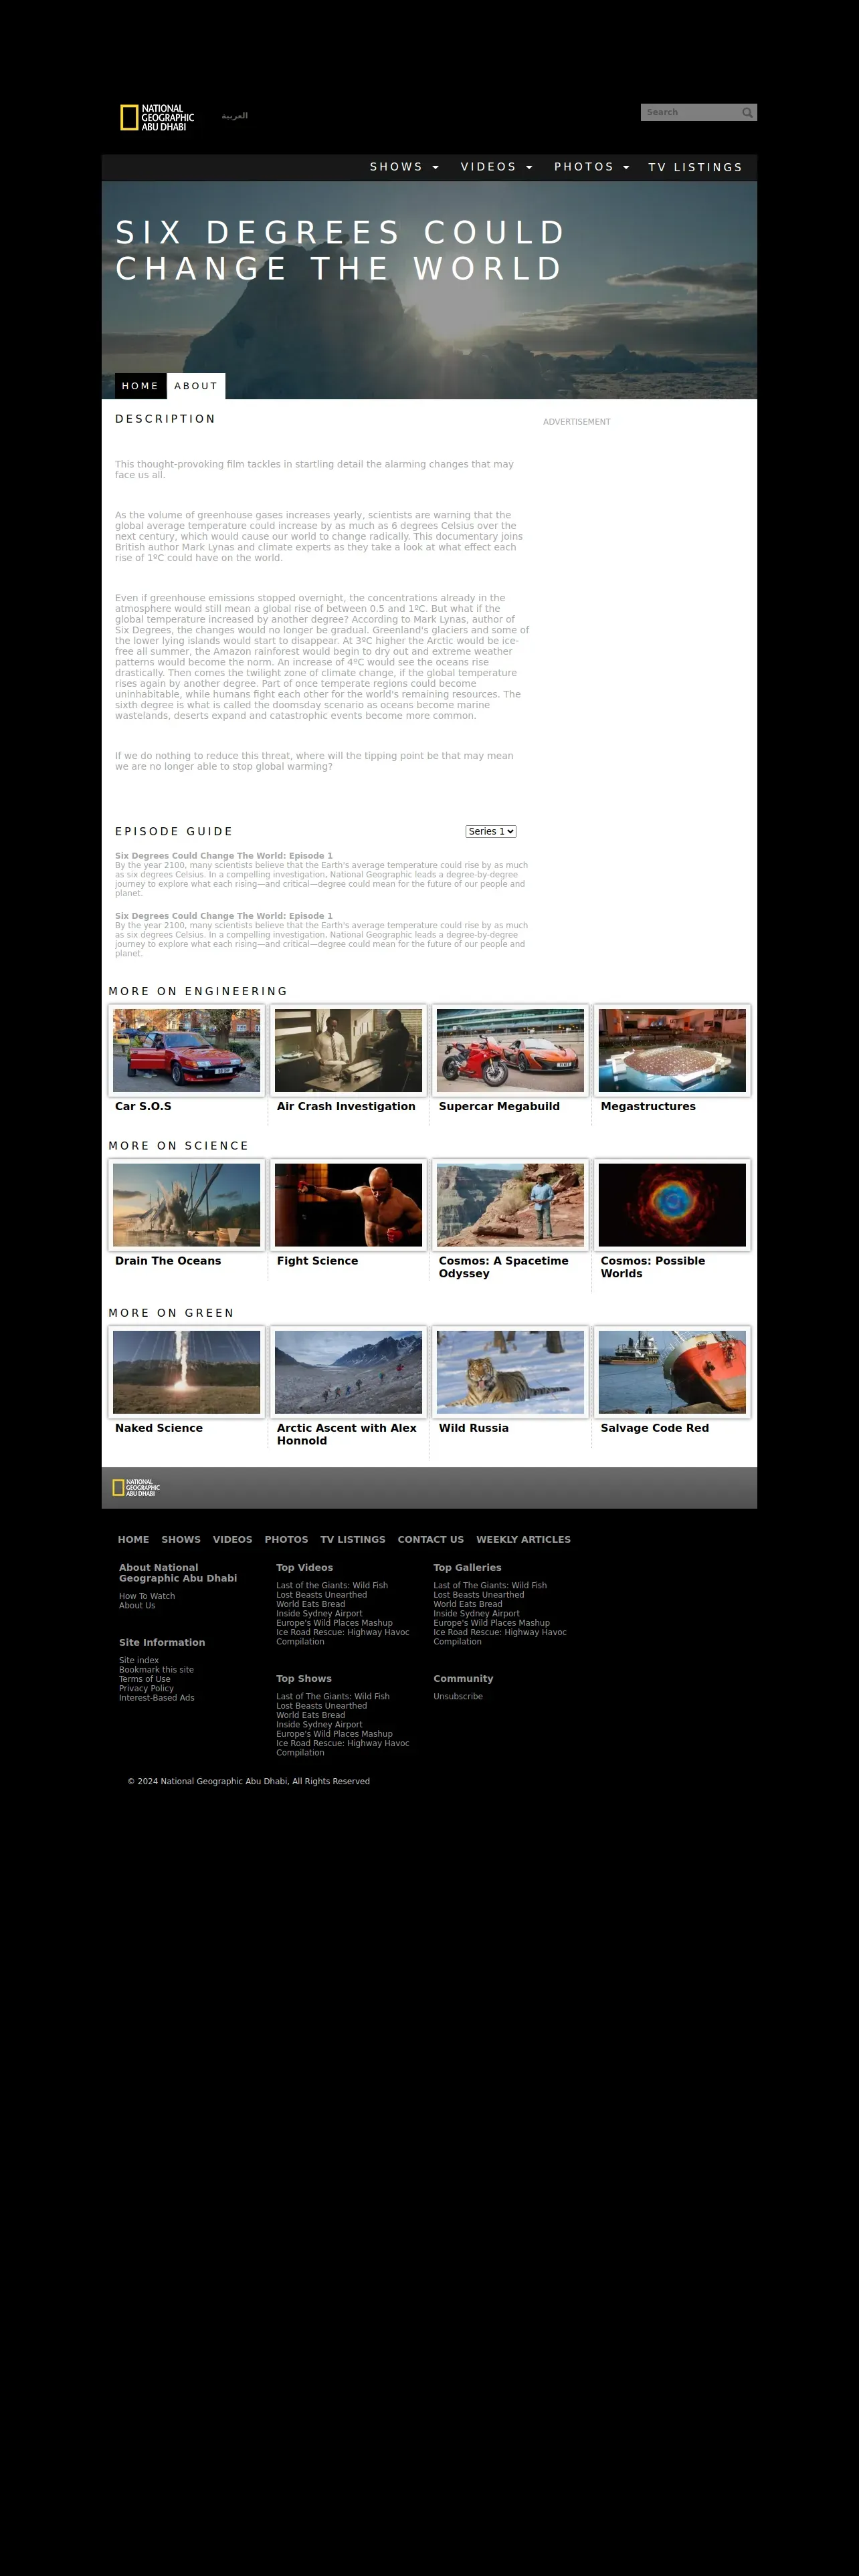Open Cosmos: A Spacetime Odyssey thumbnail
This screenshot has width=859, height=2576.
click(510, 1205)
